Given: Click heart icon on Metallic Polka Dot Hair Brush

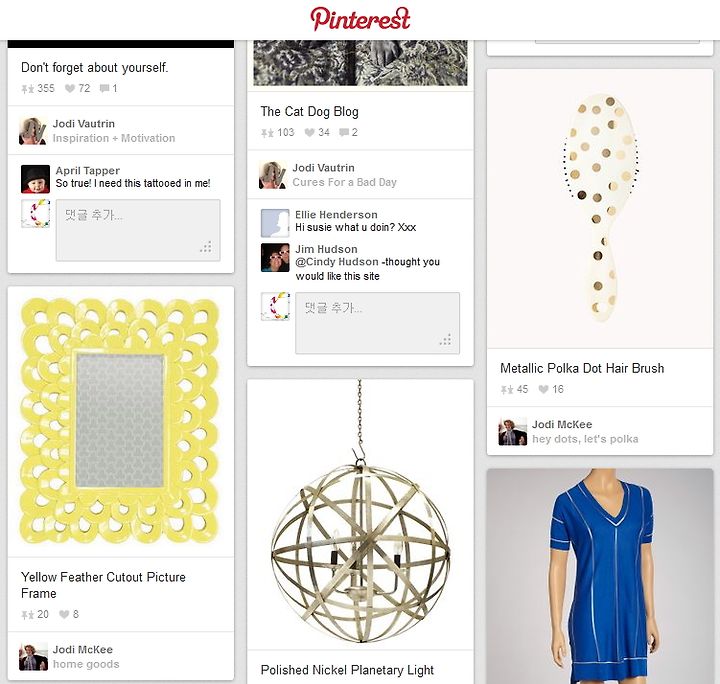Looking at the screenshot, I should (x=543, y=389).
